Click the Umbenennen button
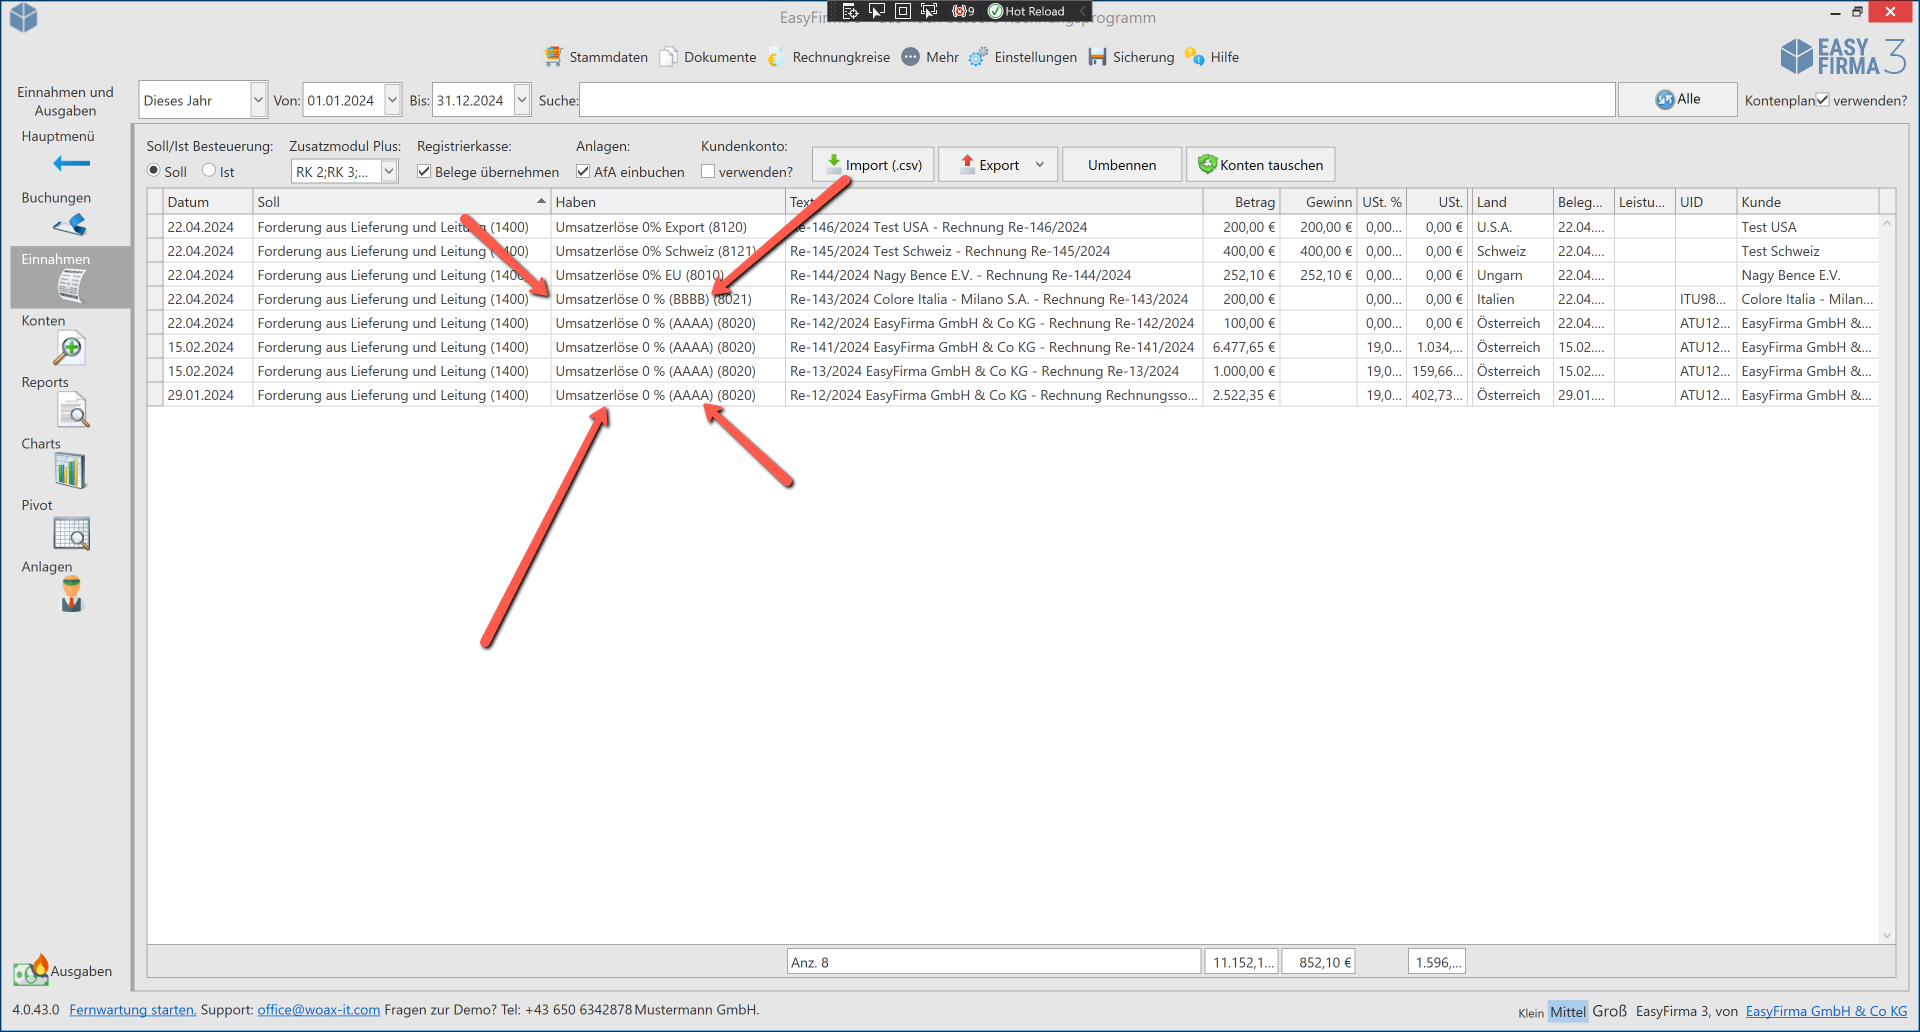The width and height of the screenshot is (1920, 1032). click(1122, 165)
